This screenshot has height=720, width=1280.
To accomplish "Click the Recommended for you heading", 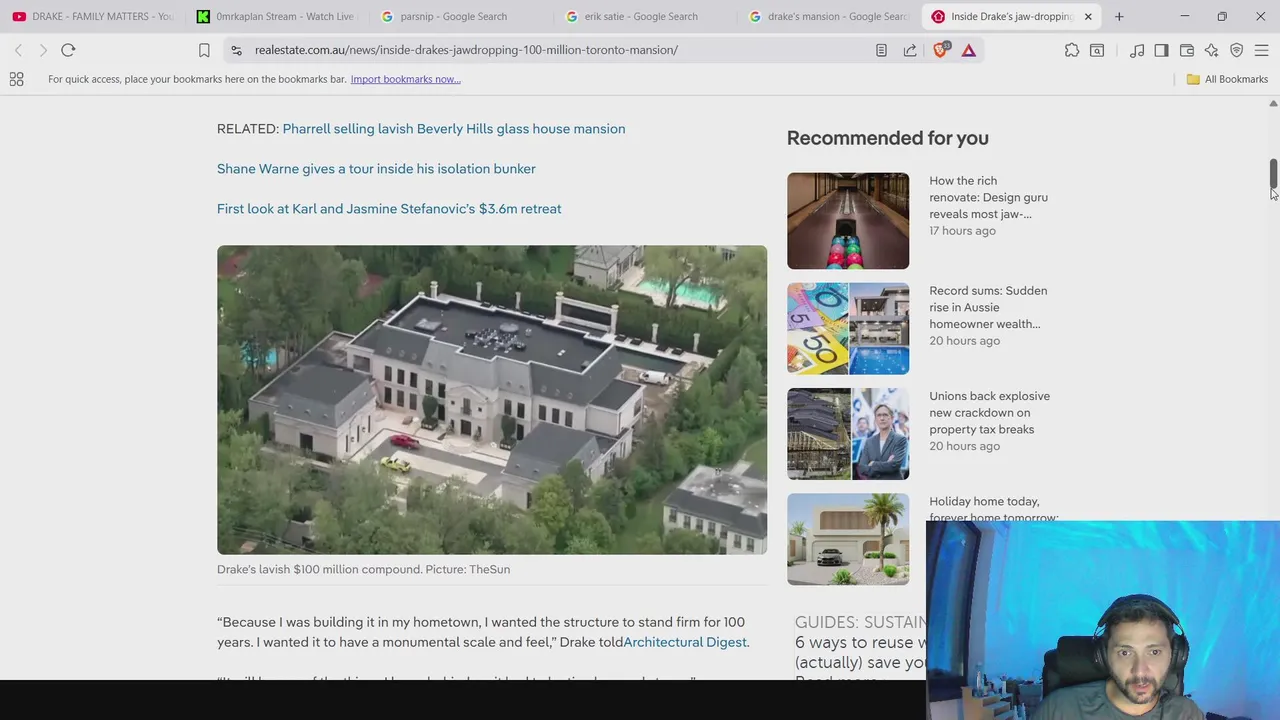I will tap(887, 138).
